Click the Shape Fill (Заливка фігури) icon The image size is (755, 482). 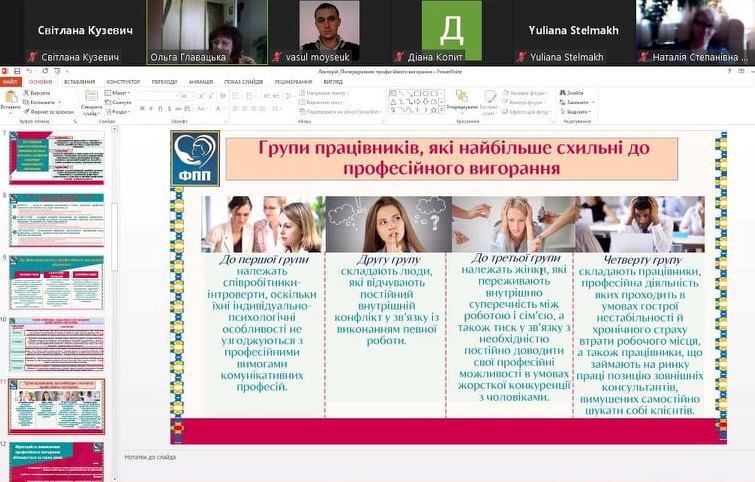pos(506,92)
